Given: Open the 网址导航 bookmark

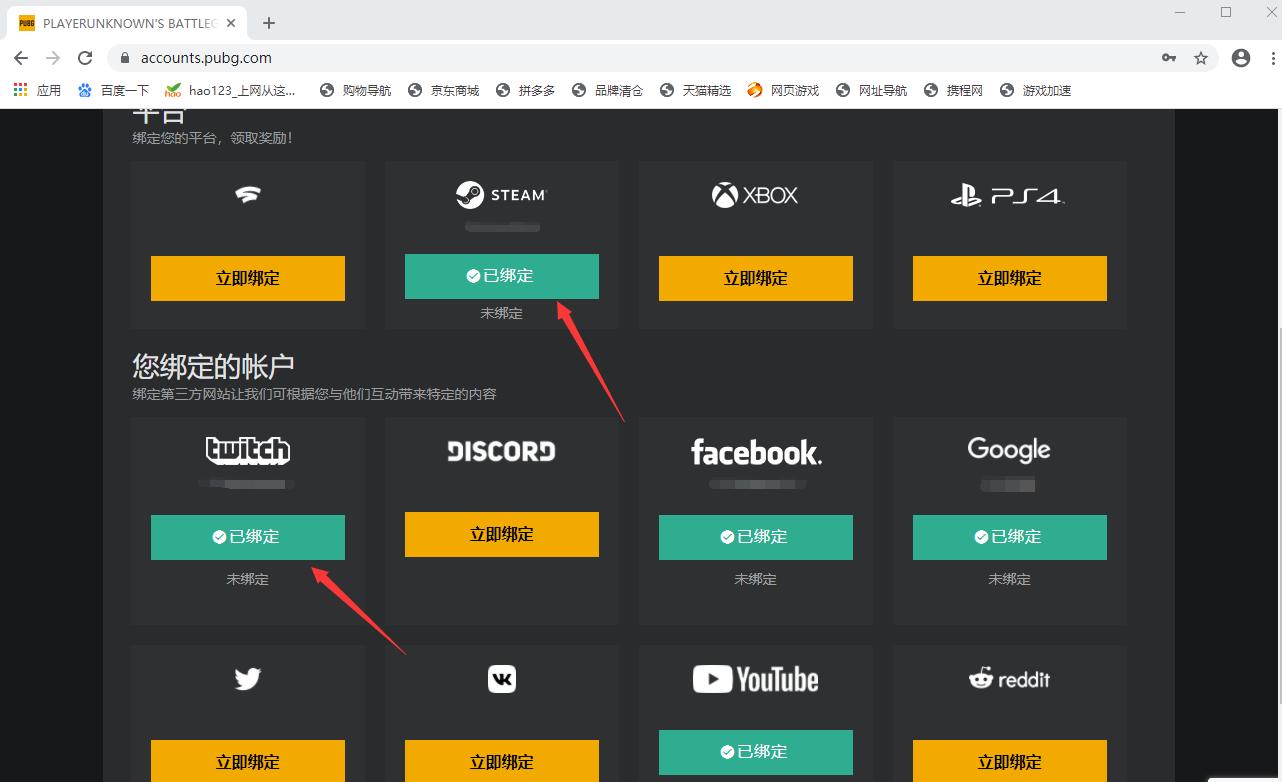Looking at the screenshot, I should pyautogui.click(x=871, y=90).
